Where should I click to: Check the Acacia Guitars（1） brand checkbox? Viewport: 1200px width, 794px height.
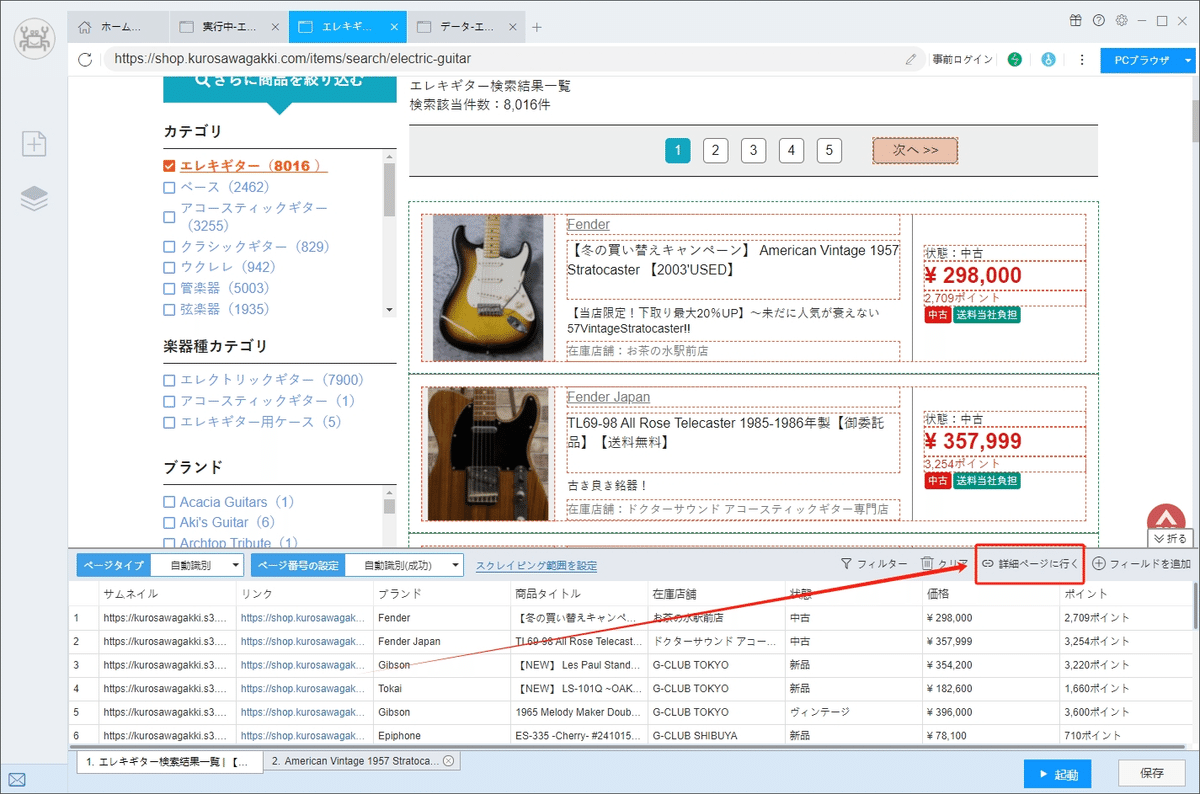tap(169, 502)
